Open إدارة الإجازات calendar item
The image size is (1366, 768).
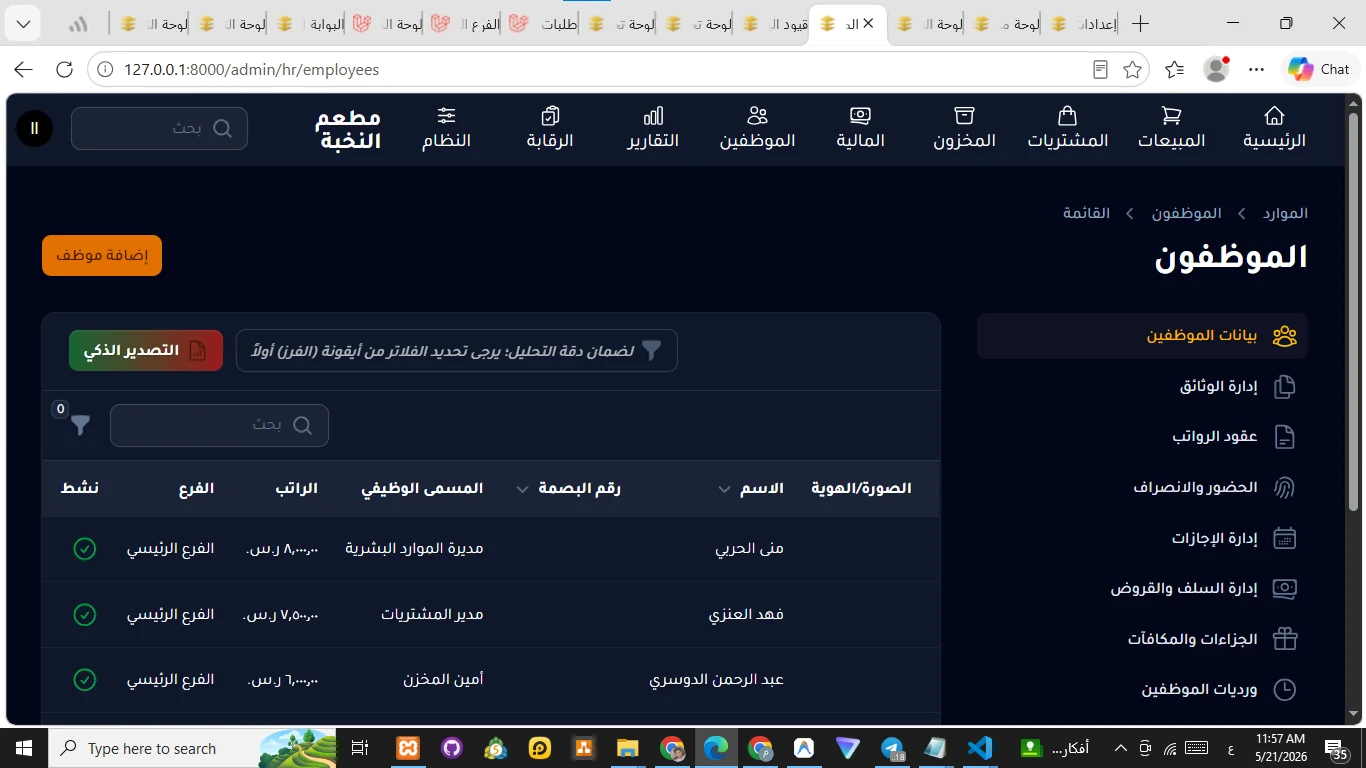coord(1142,538)
